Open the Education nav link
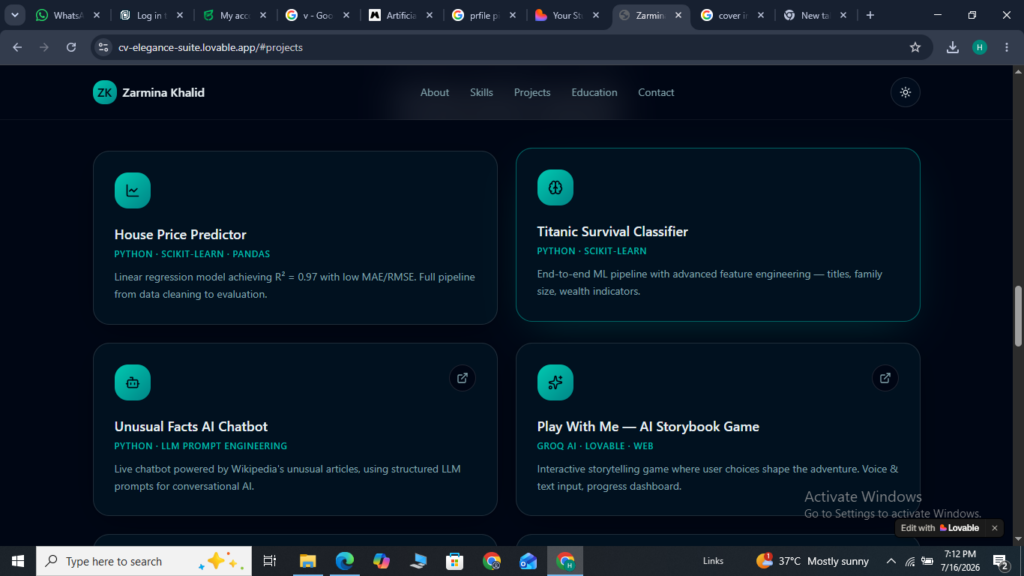The height and width of the screenshot is (576, 1024). click(594, 93)
